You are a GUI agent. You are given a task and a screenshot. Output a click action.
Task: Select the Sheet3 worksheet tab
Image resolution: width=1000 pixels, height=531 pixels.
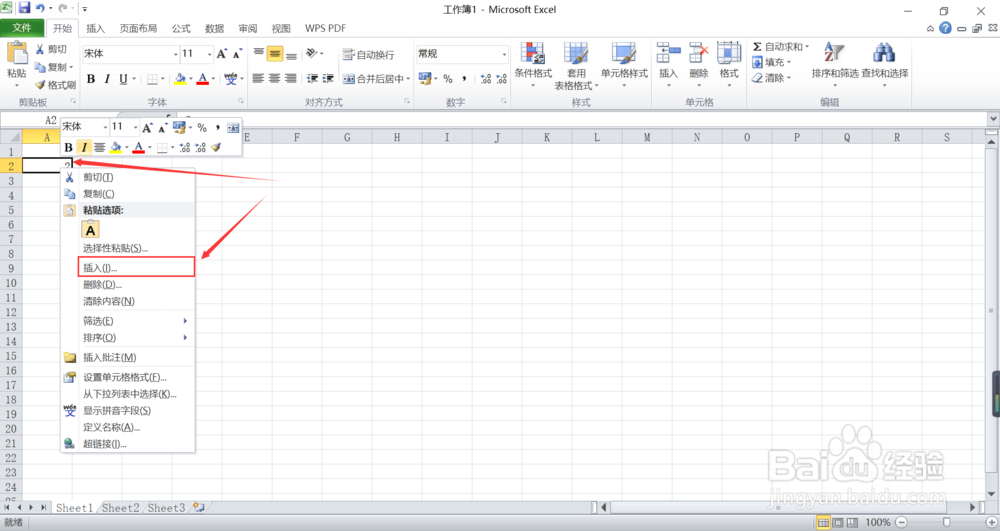click(166, 507)
